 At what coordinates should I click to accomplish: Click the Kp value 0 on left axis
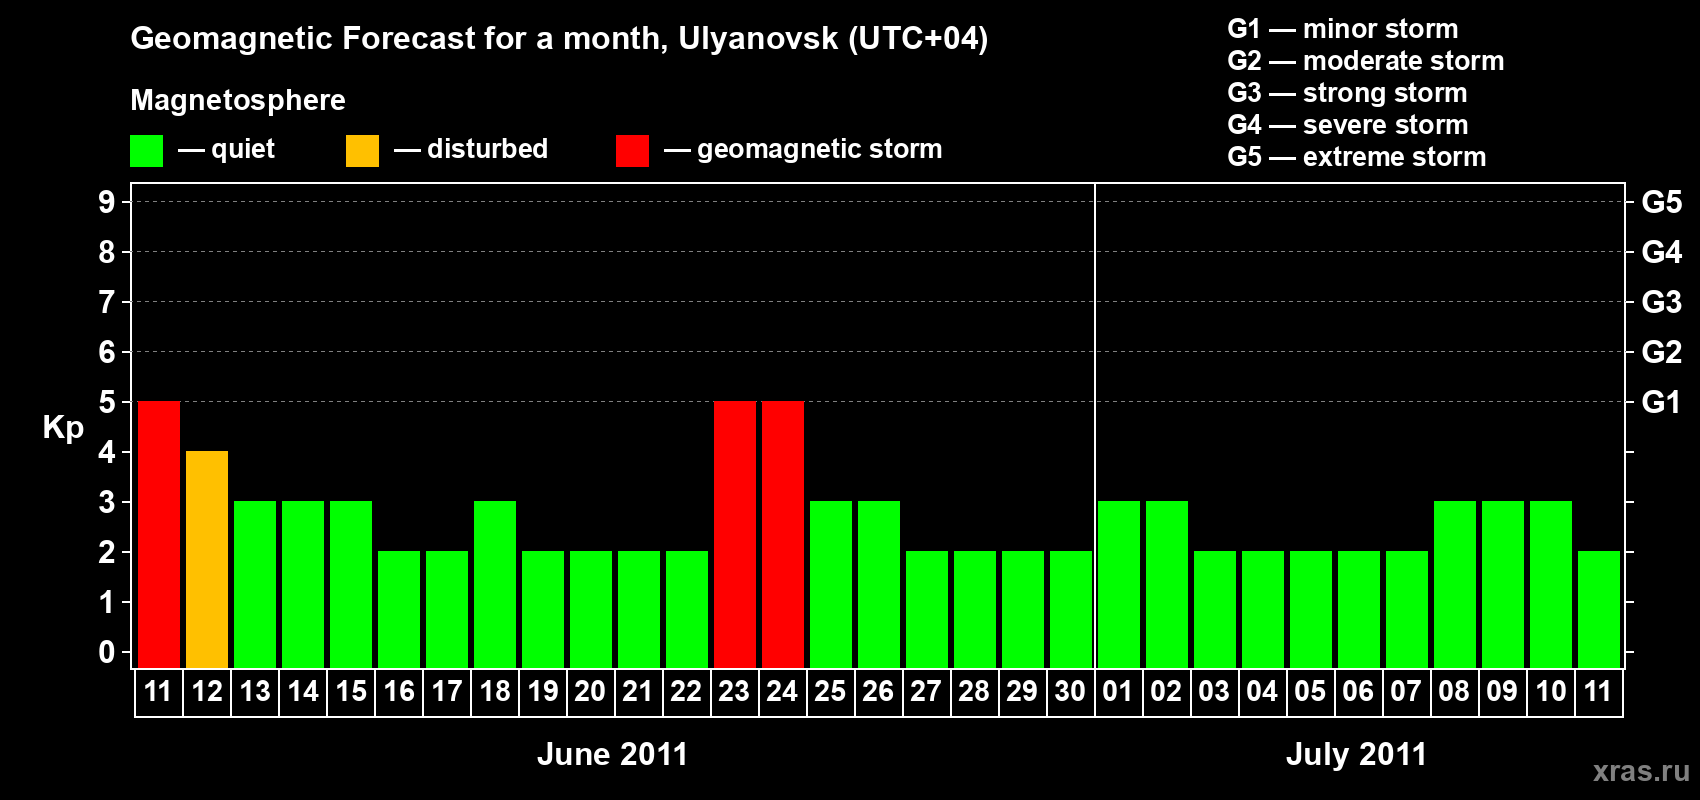107,652
